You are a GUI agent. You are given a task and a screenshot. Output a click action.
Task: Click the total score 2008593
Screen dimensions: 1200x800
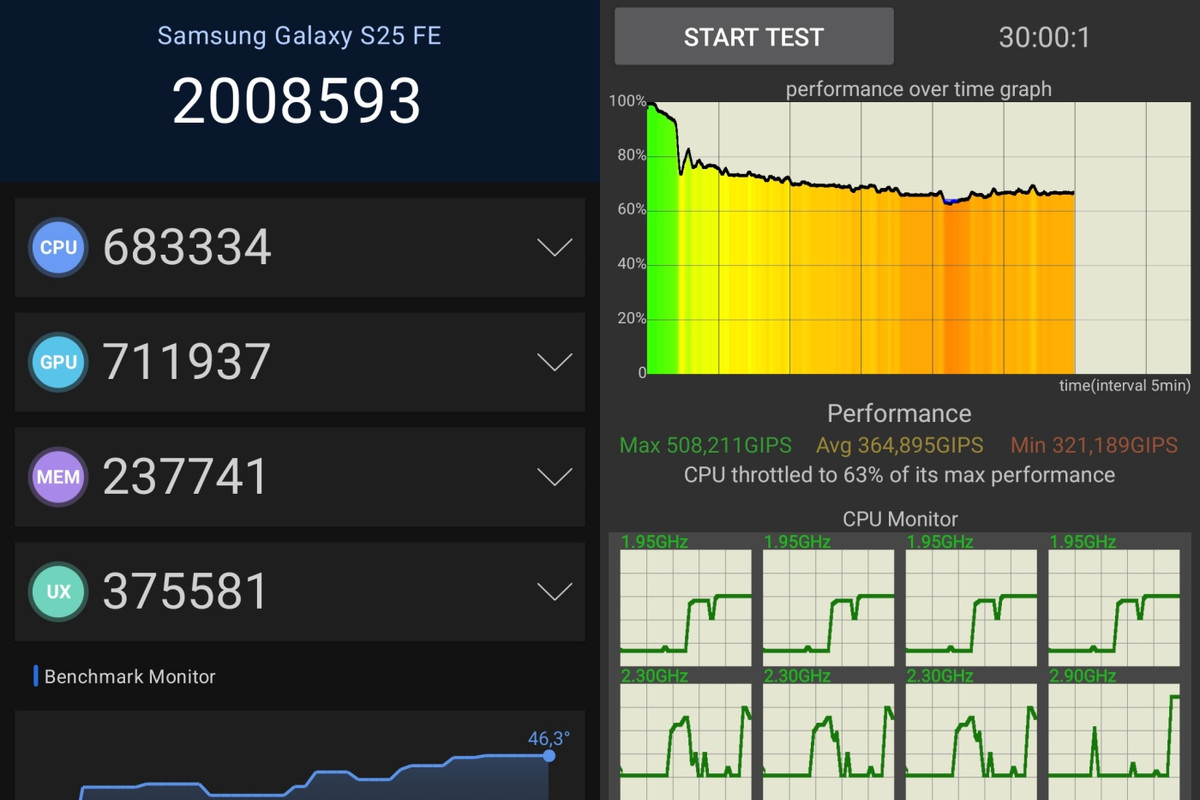[x=296, y=101]
